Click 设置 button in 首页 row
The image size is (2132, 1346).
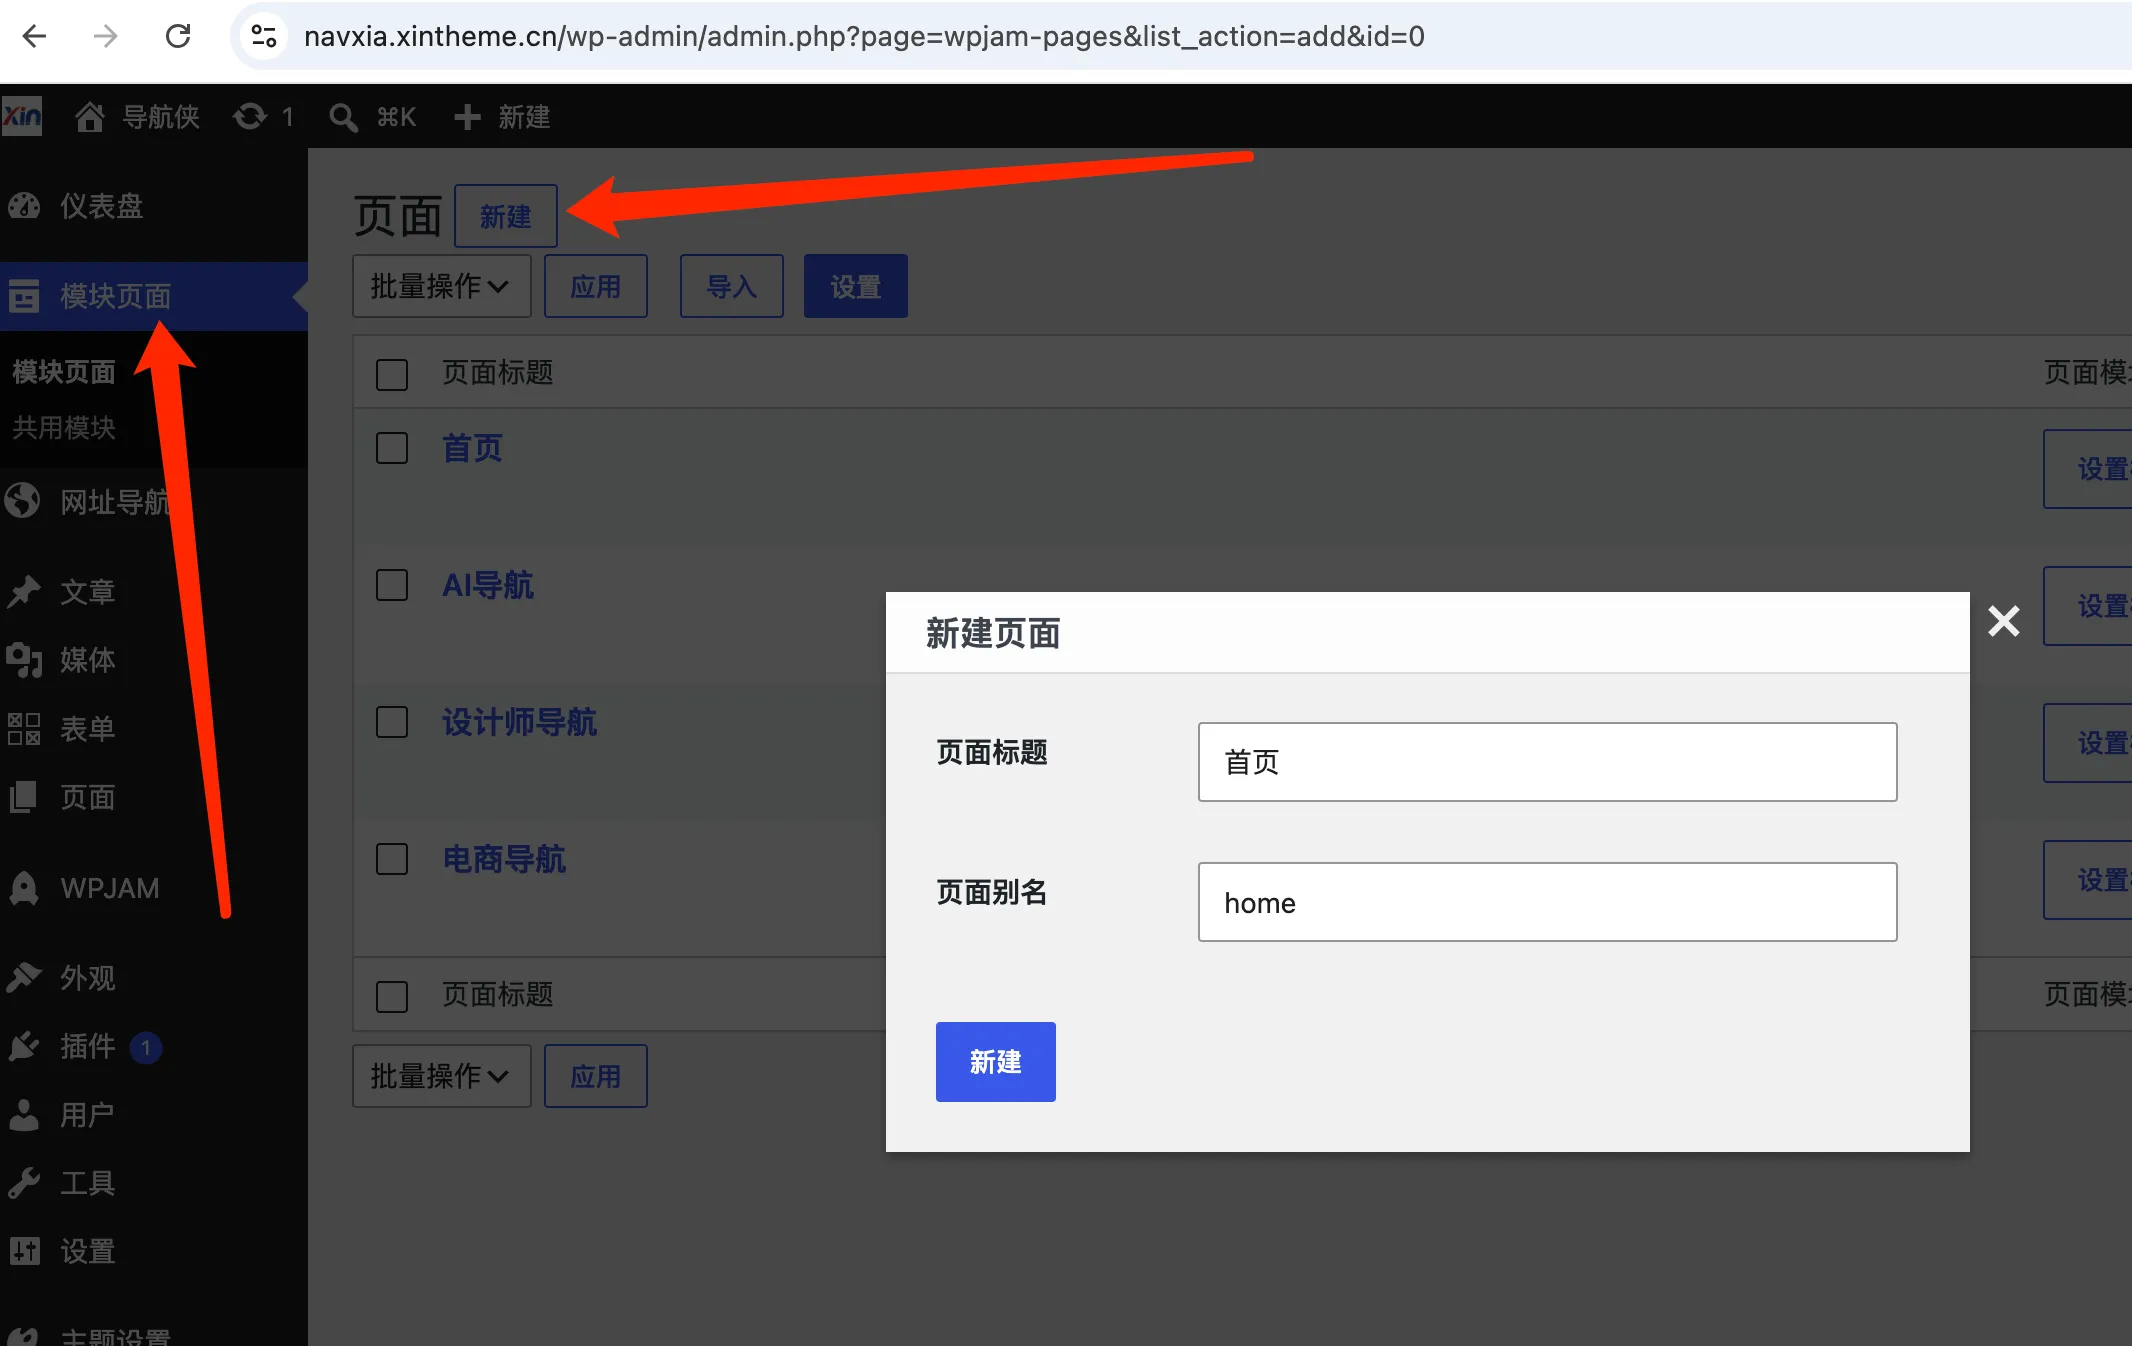[2088, 469]
